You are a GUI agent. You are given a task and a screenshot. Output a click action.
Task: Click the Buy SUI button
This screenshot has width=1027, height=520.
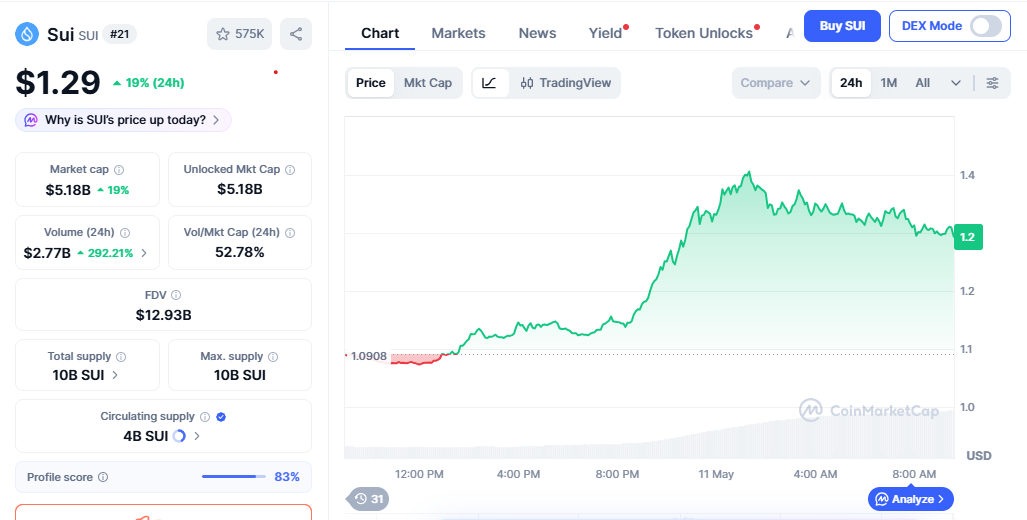tap(842, 26)
